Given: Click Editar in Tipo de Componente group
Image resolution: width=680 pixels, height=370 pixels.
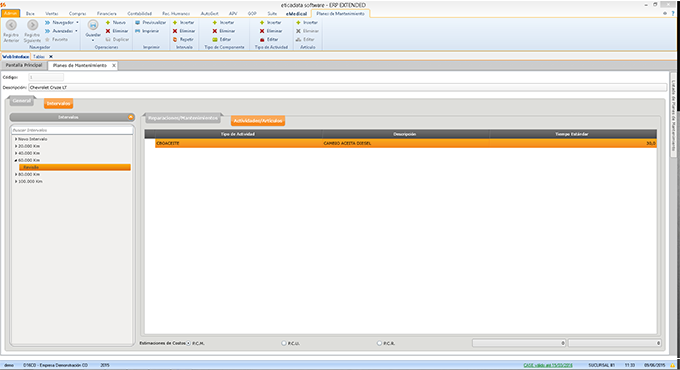Looking at the screenshot, I should click(222, 39).
